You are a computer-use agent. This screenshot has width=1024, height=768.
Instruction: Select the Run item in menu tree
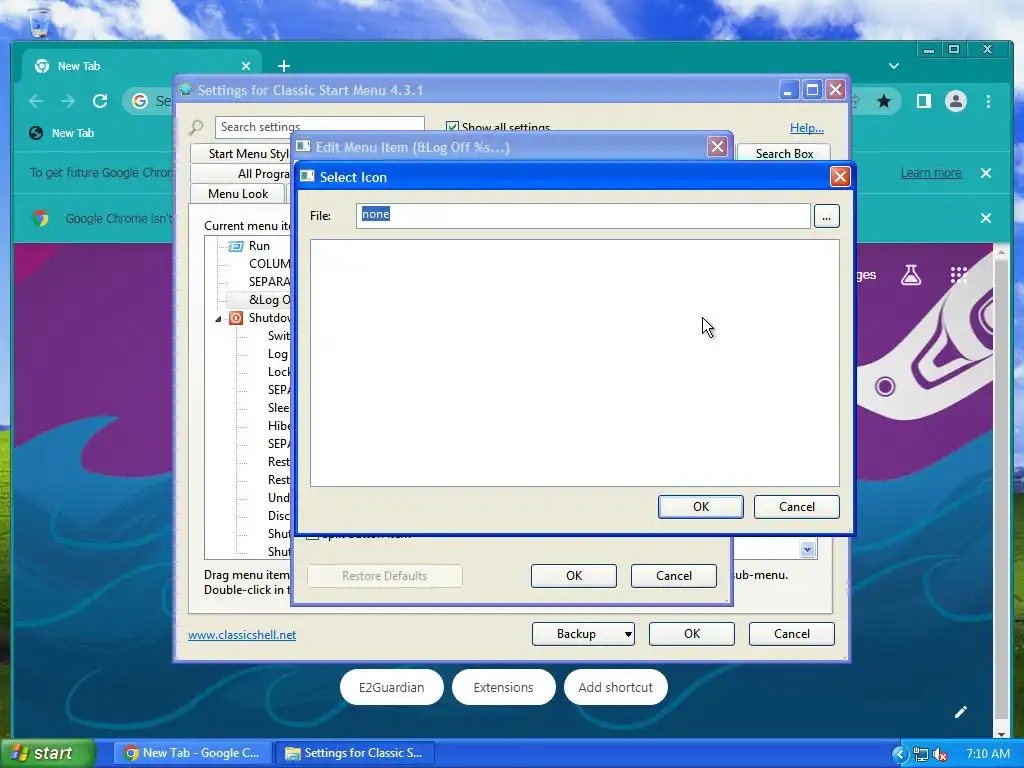(259, 246)
